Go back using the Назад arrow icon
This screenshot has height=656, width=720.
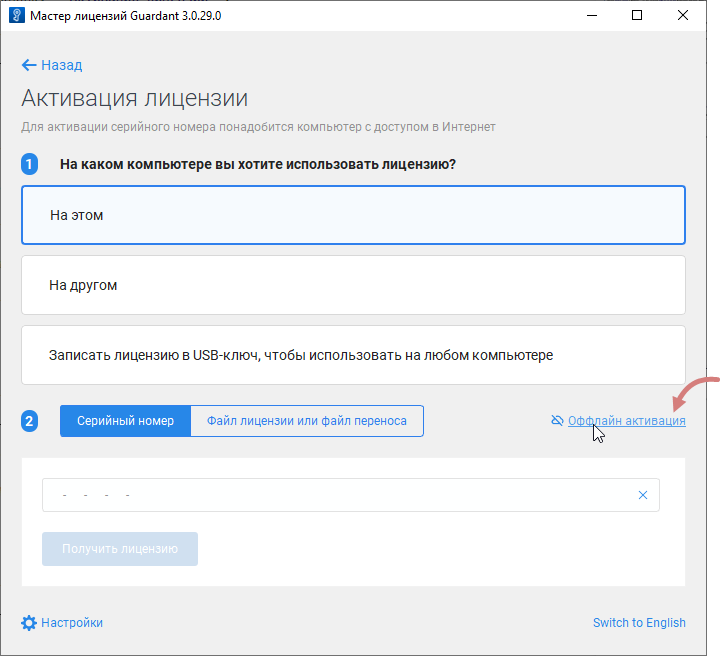coord(29,65)
